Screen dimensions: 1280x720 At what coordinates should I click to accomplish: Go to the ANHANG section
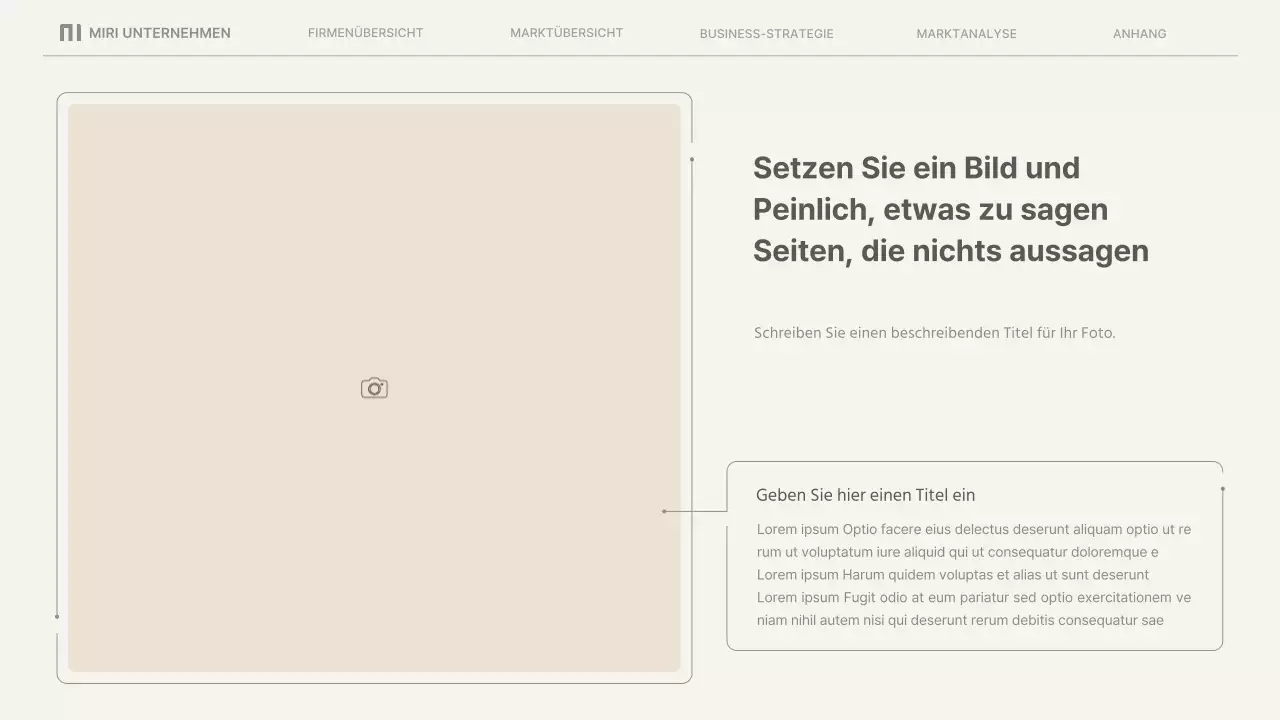click(1139, 33)
